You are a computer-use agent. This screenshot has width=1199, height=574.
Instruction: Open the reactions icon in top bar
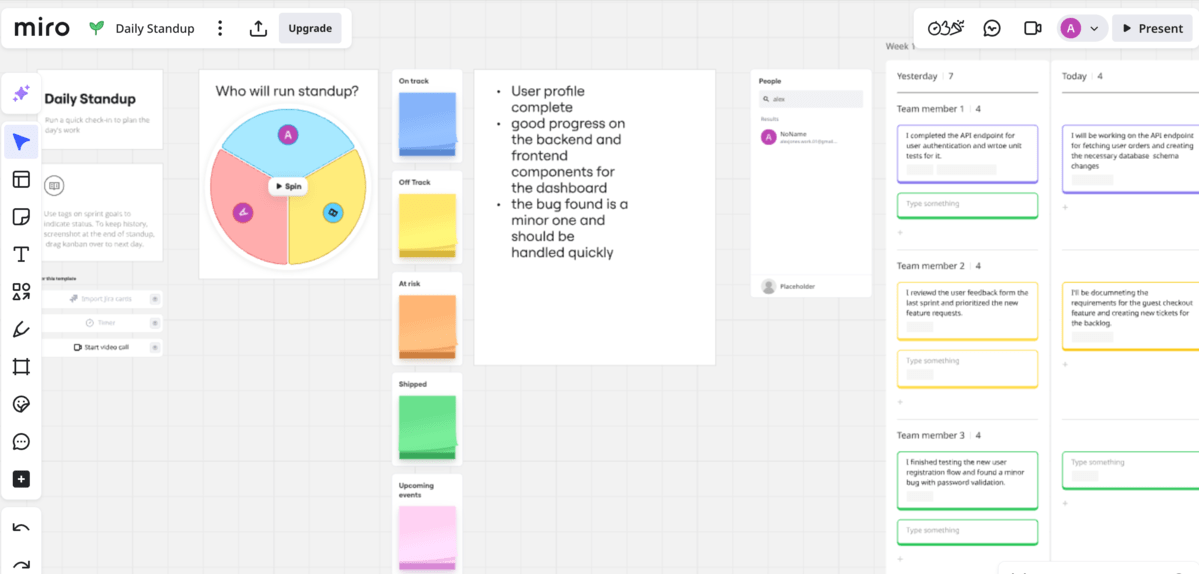(945, 28)
